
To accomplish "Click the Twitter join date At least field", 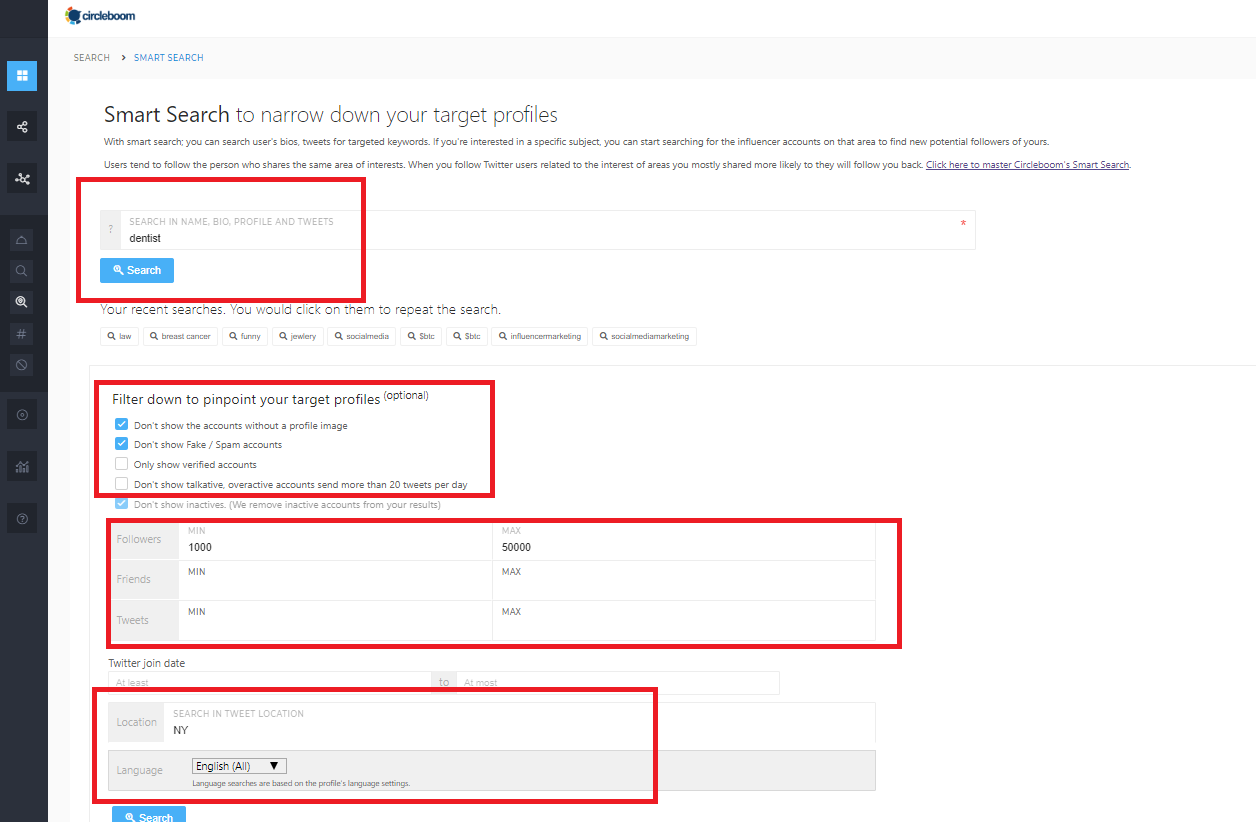I will pyautogui.click(x=270, y=682).
